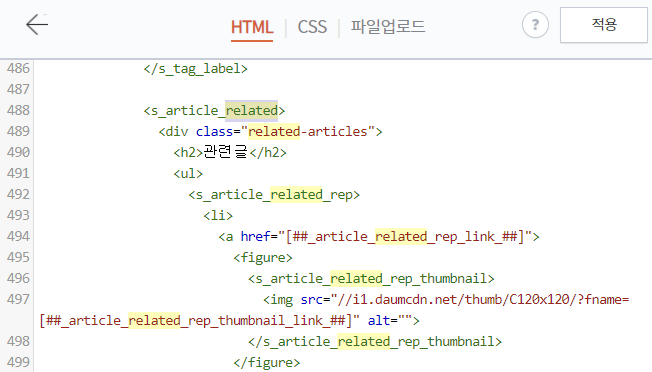
Task: Select line number 497 in gutter
Action: click(18, 299)
